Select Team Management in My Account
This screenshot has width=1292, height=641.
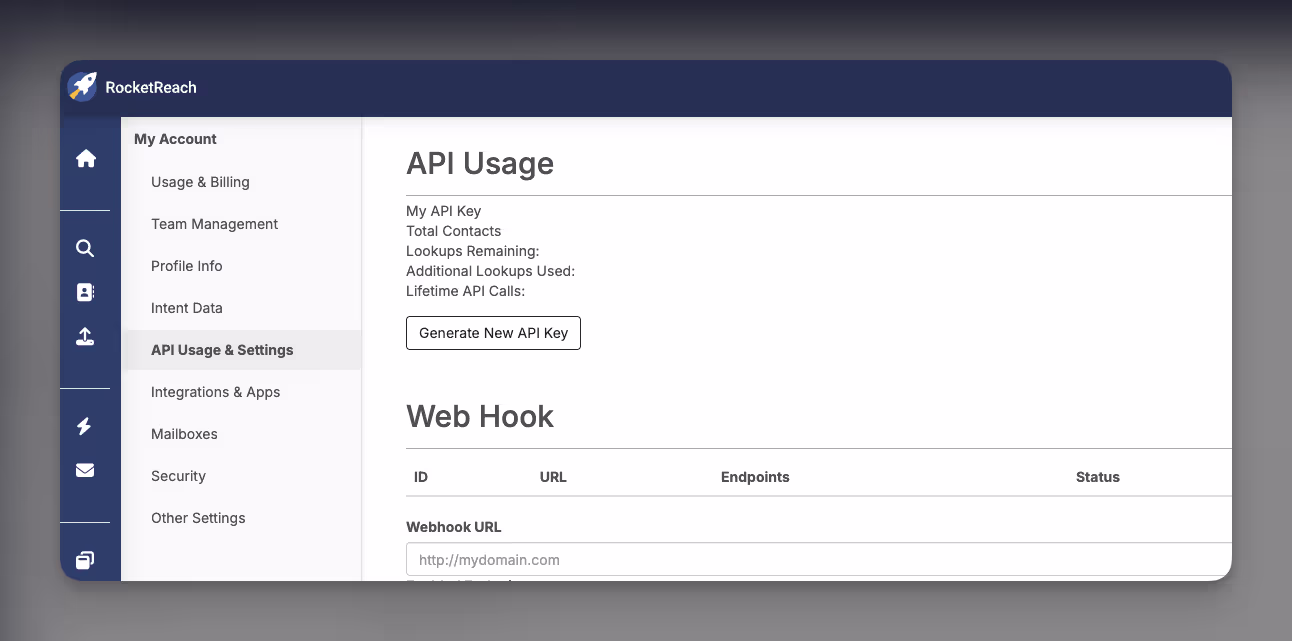214,224
